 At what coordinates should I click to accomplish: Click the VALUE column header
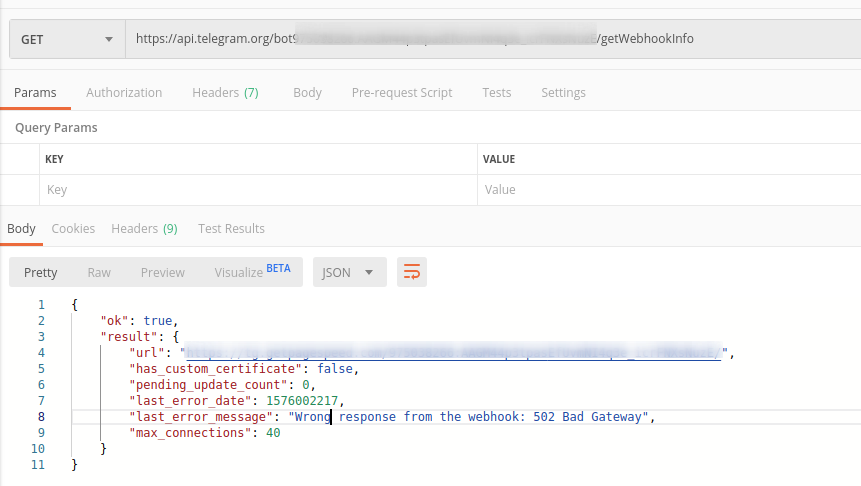(x=499, y=159)
